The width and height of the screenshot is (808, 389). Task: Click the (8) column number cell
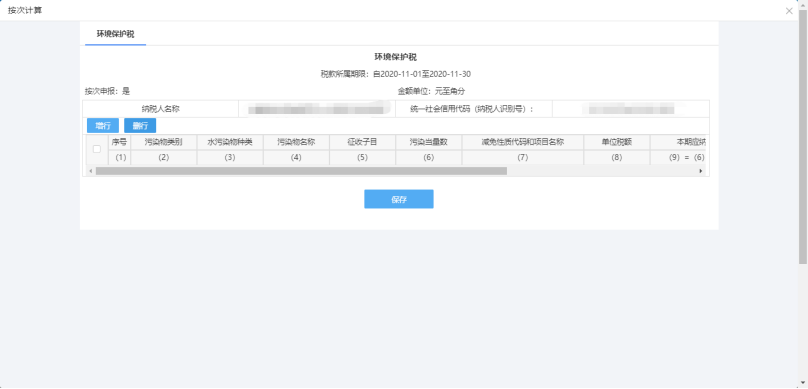pyautogui.click(x=617, y=158)
